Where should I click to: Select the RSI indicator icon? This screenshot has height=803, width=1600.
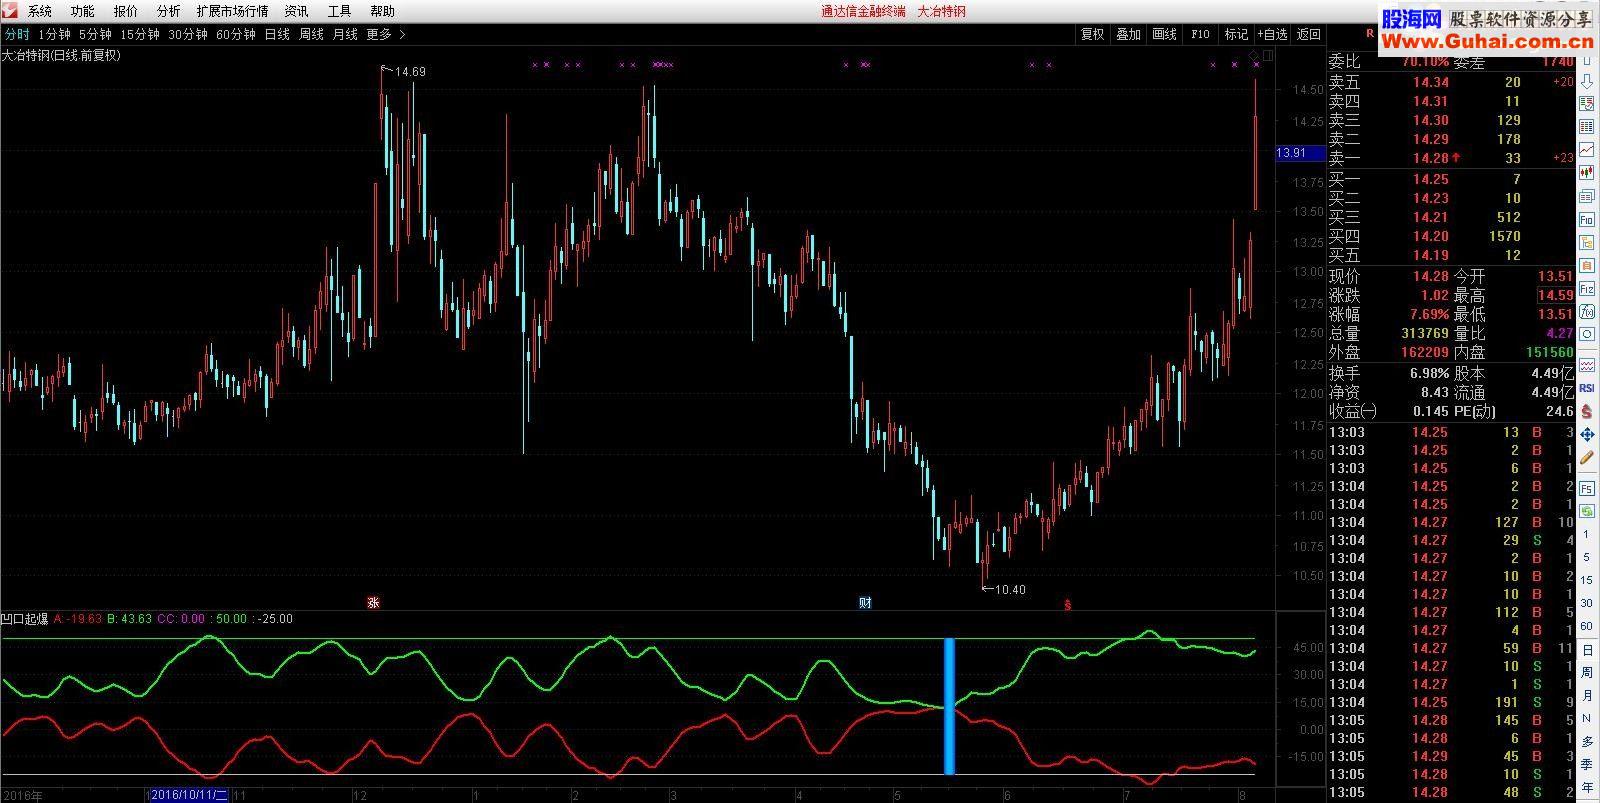(1587, 389)
